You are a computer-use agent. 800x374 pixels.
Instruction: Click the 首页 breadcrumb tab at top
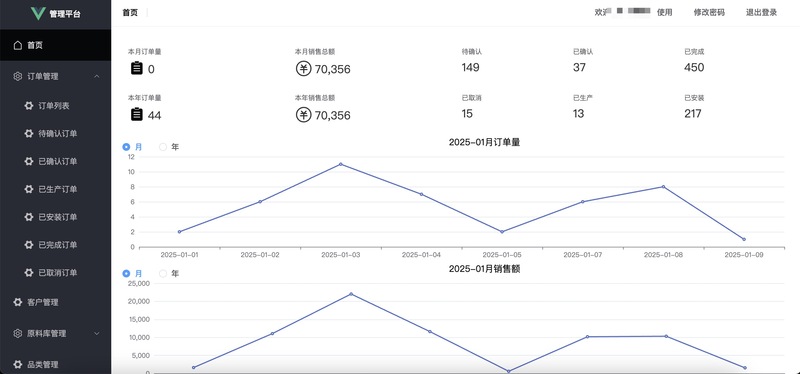[x=130, y=13]
